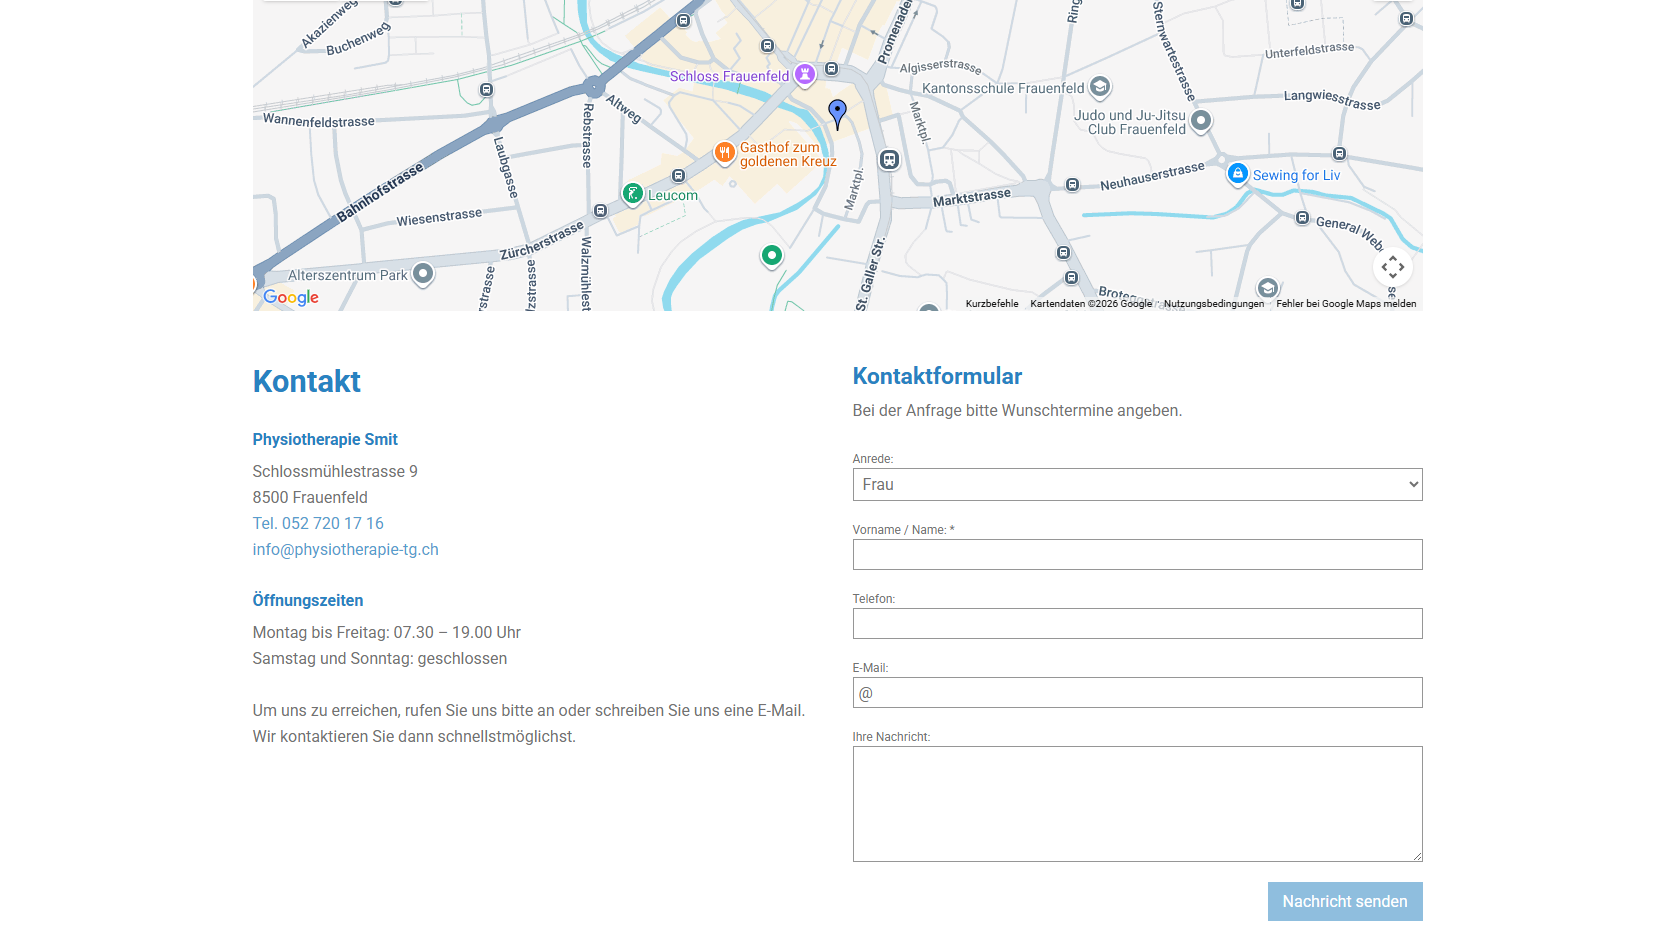Click the blue location pin marker on the map
Image resolution: width=1671 pixels, height=940 pixels.
(x=838, y=114)
